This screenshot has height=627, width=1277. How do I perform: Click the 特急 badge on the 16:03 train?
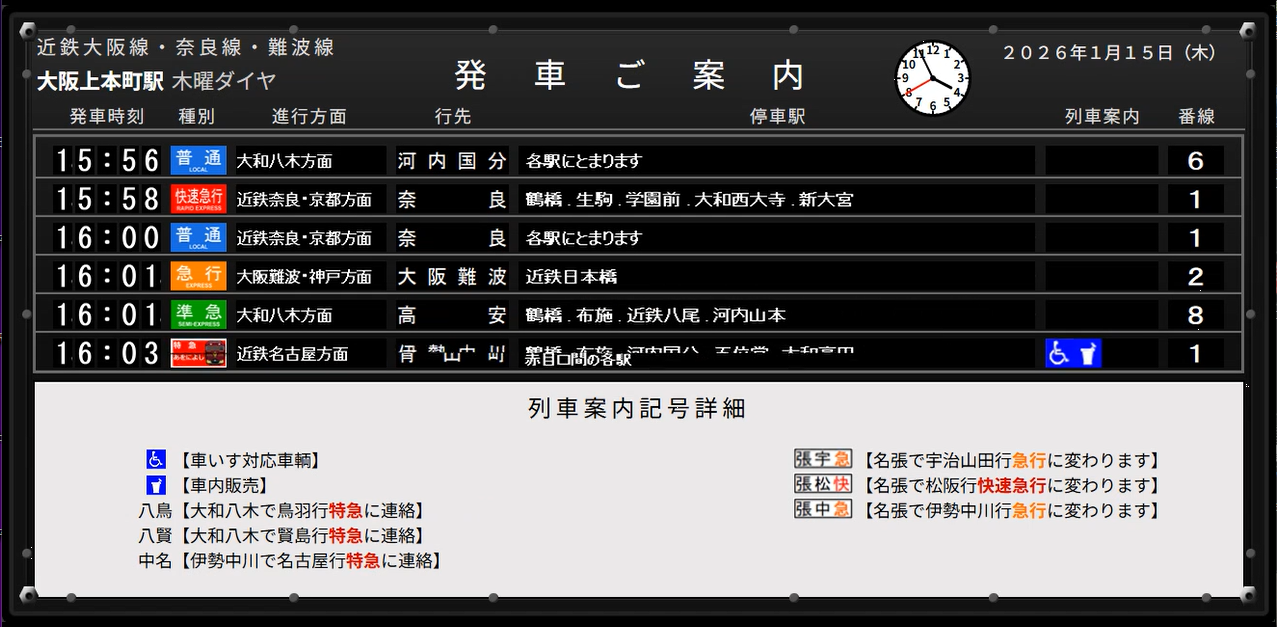coord(198,353)
